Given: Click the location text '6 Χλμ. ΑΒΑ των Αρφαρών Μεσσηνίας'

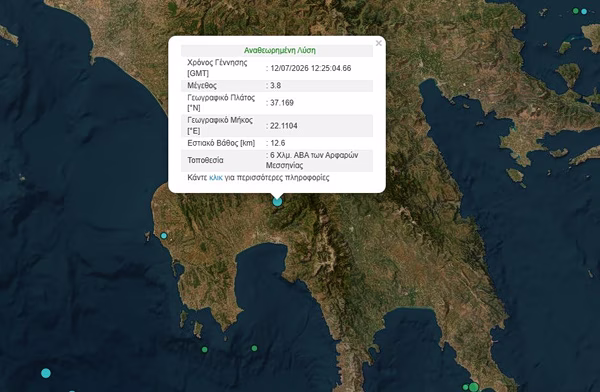Looking at the screenshot, I should pos(312,160).
